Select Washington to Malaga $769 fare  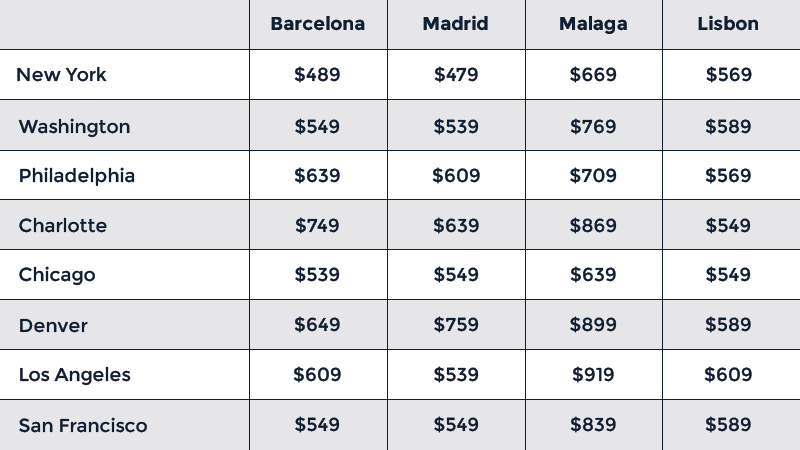pyautogui.click(x=593, y=127)
